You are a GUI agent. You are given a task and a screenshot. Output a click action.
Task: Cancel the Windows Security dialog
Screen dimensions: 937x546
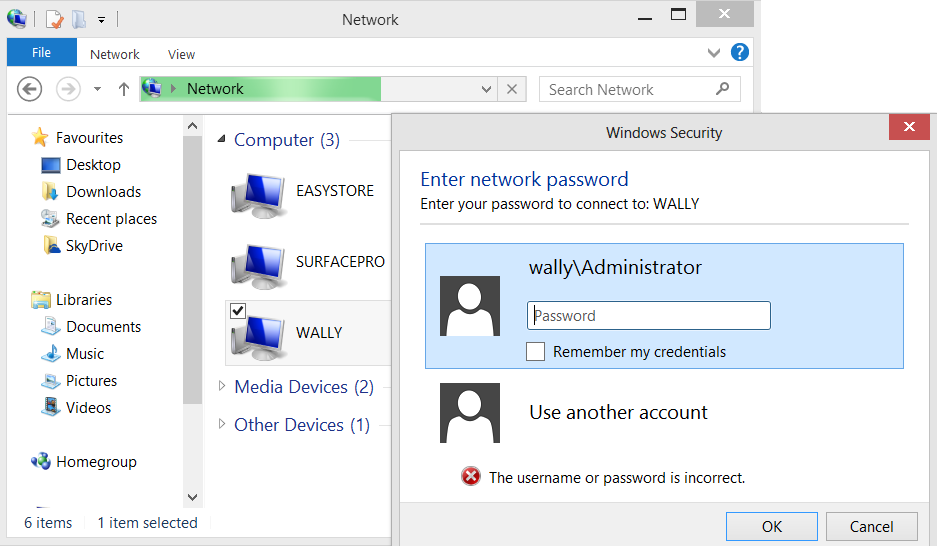(871, 527)
